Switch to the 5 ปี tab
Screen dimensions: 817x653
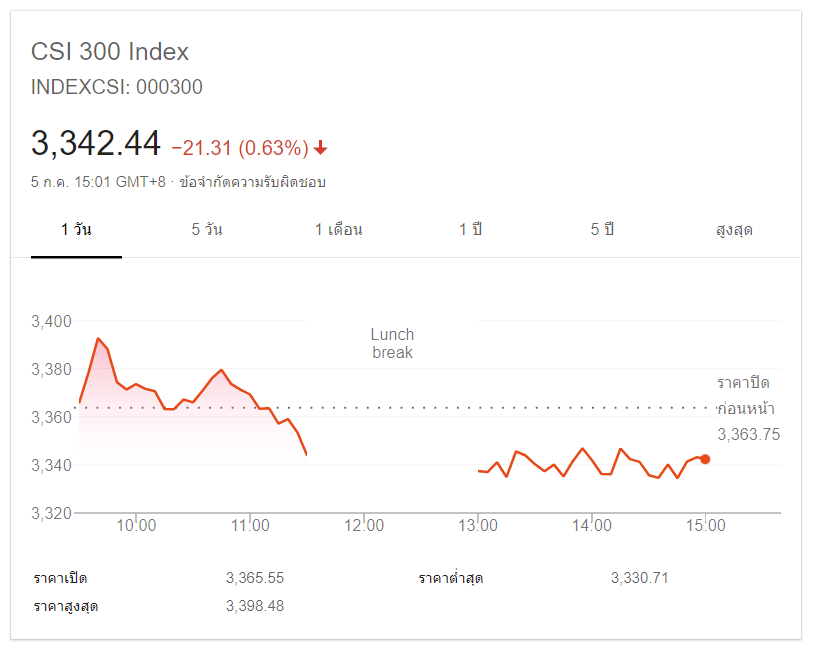click(602, 230)
